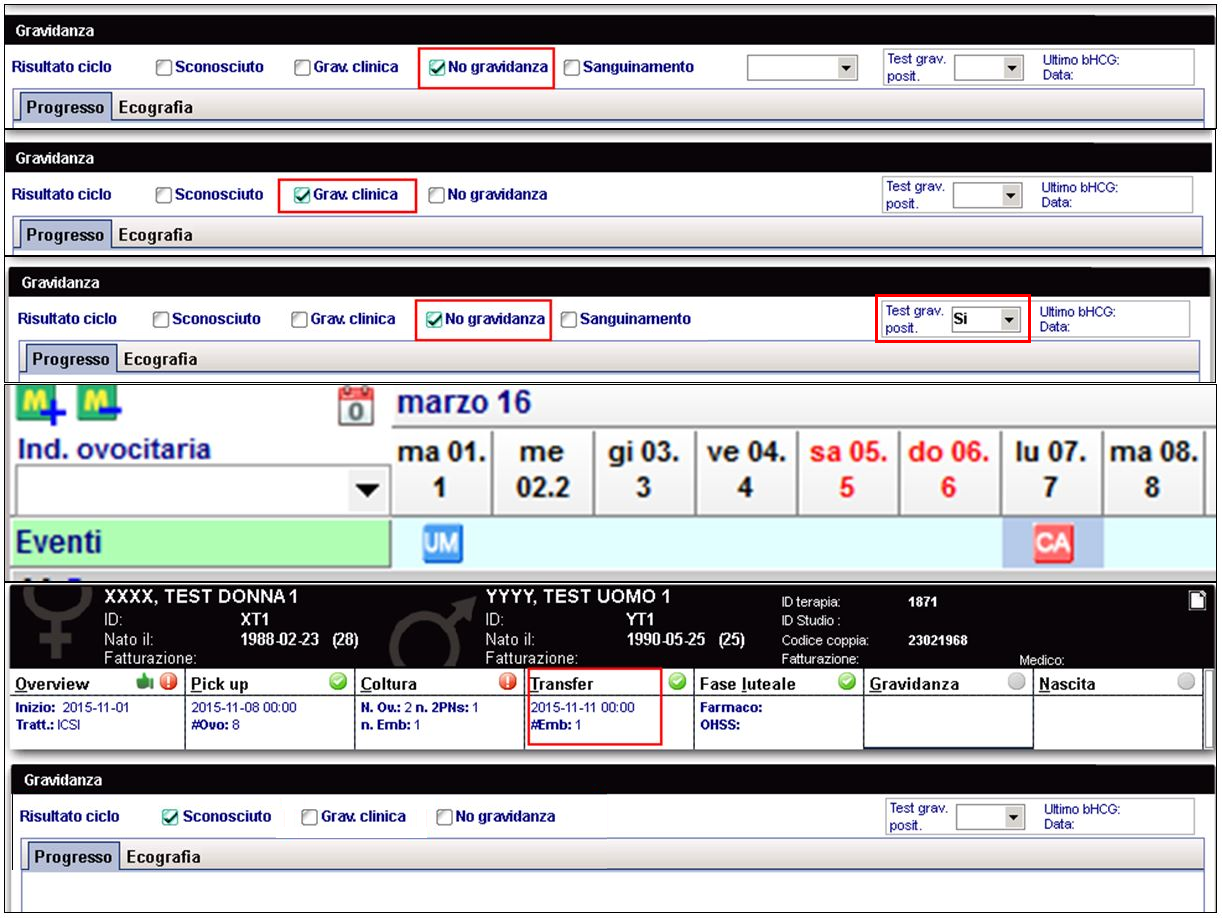Open Ecografia tab in the panel with Test grav. Si

(161, 359)
